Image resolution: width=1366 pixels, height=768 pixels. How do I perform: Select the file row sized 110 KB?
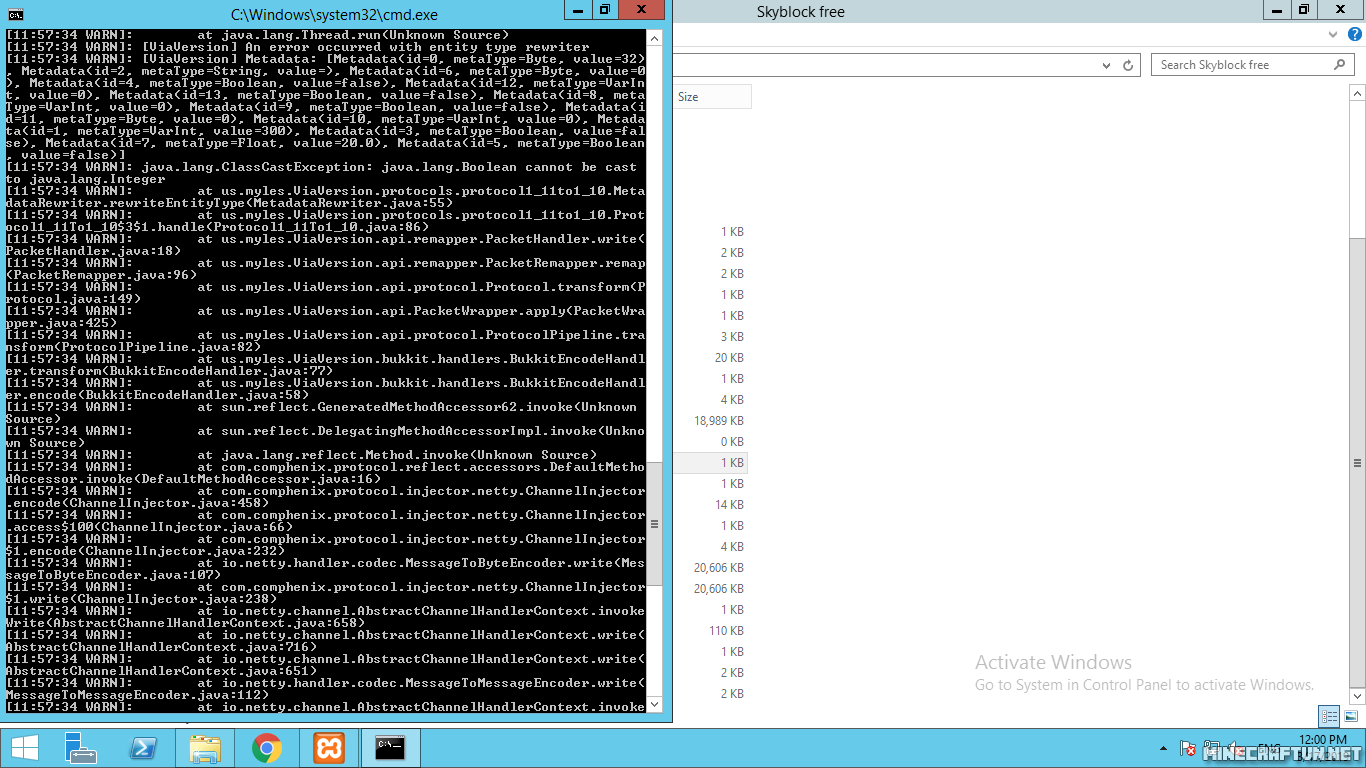point(710,631)
